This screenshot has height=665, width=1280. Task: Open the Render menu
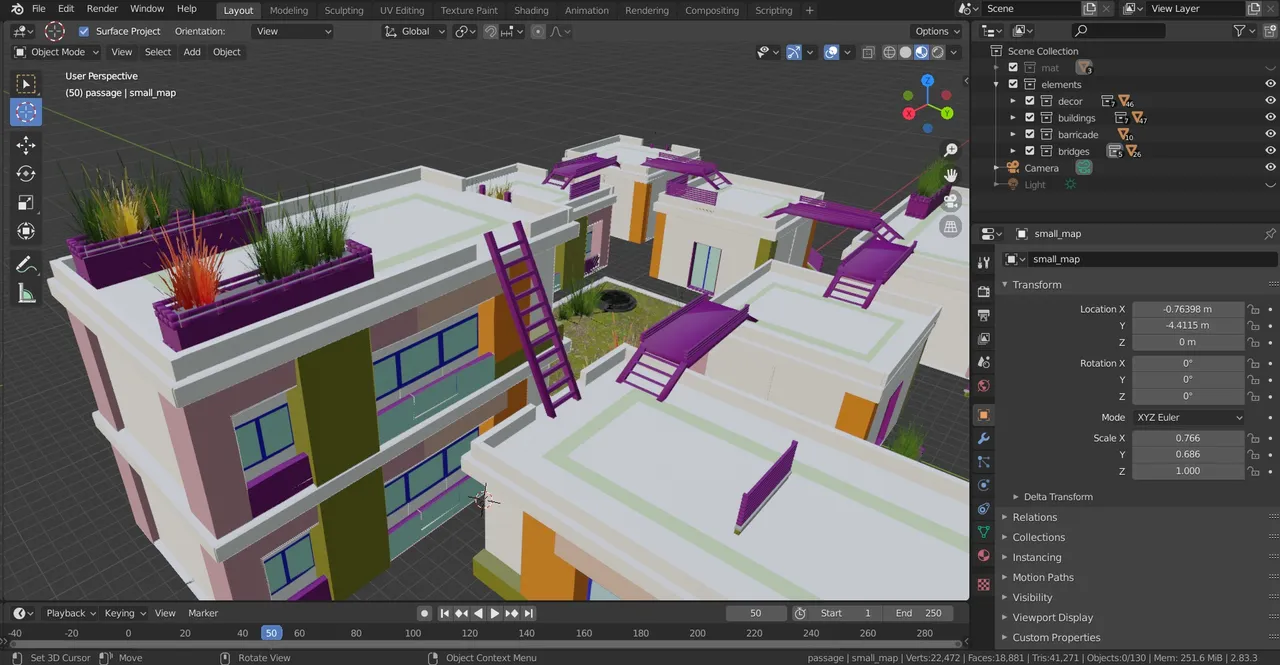tap(102, 9)
